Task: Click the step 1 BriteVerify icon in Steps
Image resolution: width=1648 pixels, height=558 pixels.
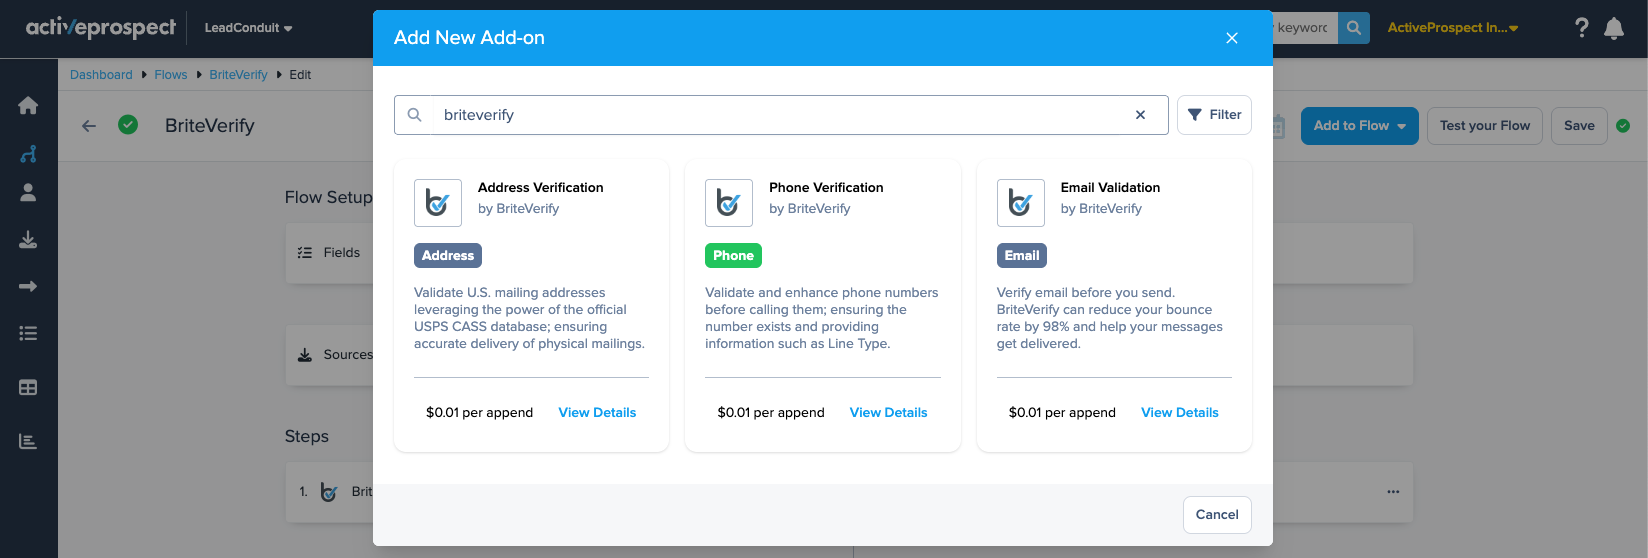Action: 329,492
